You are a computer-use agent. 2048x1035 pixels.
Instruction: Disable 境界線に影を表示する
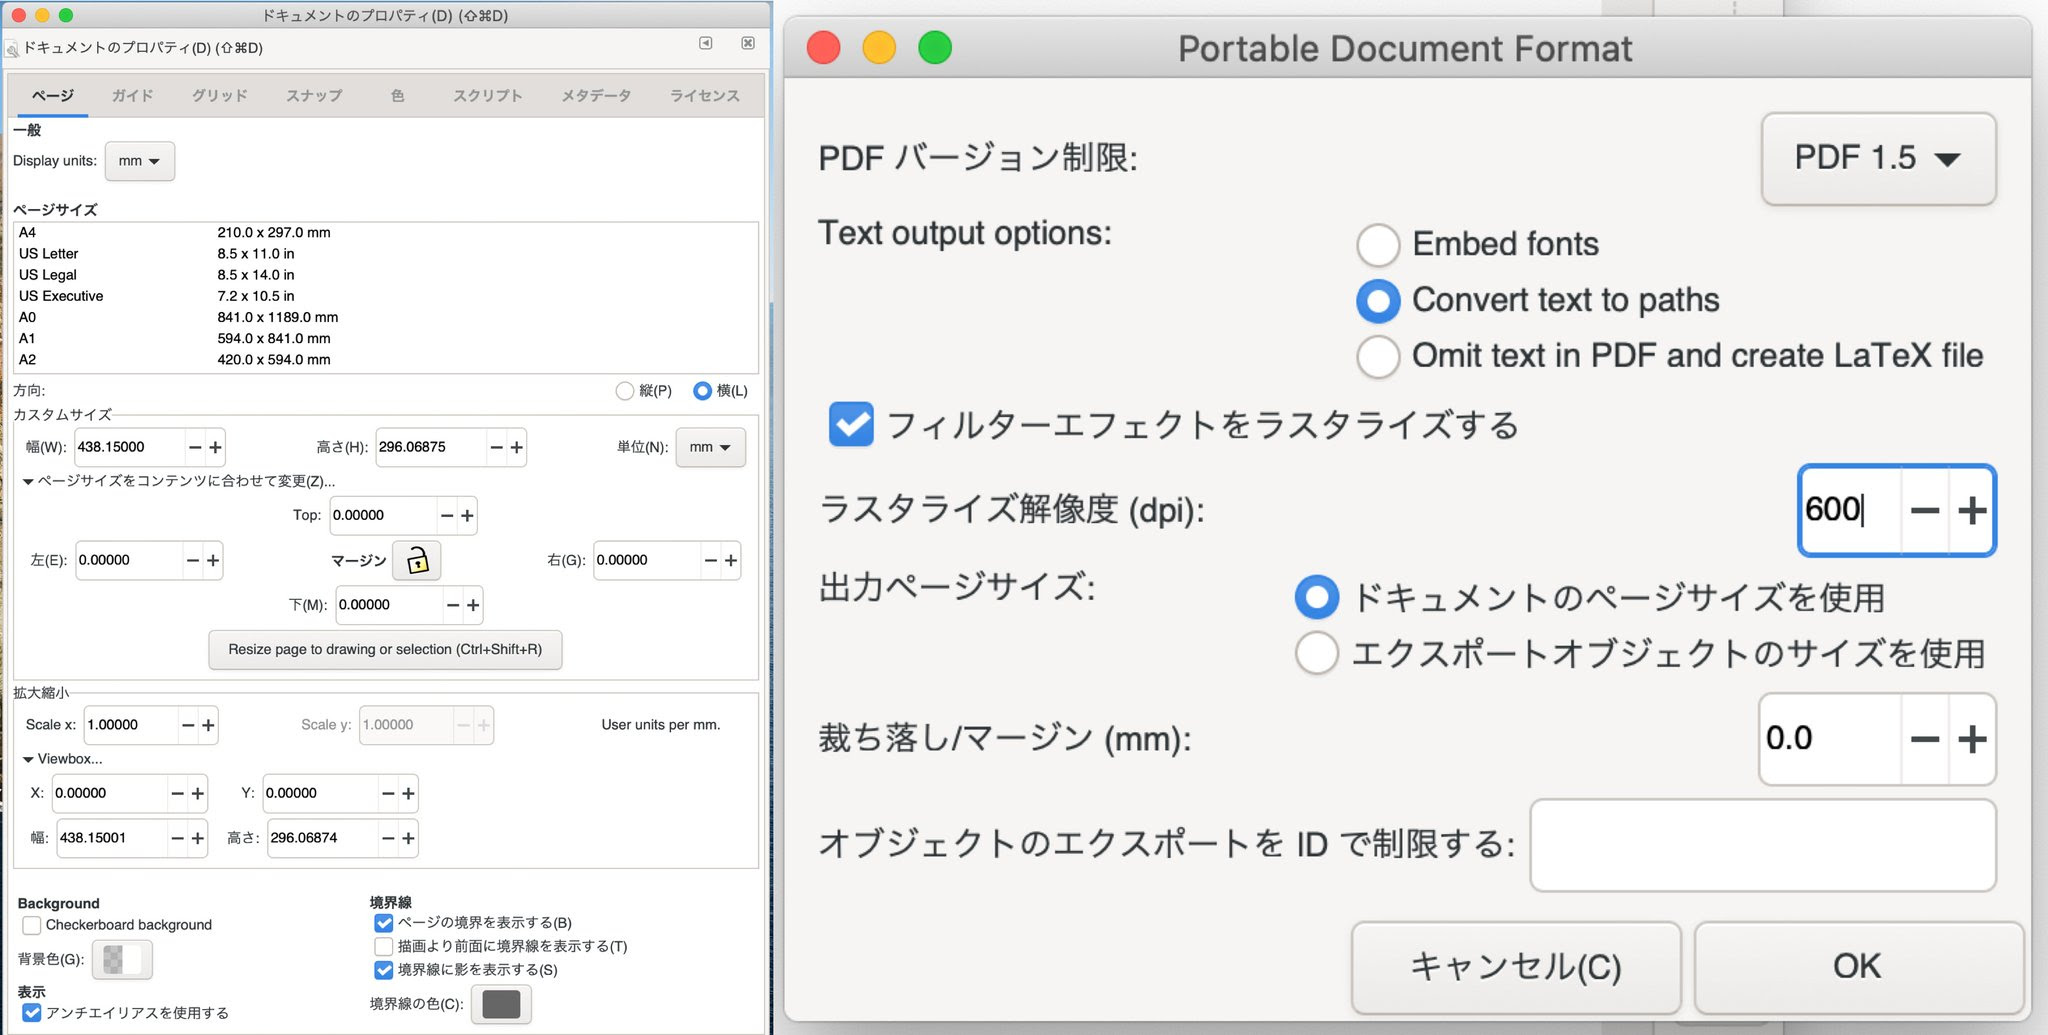pyautogui.click(x=383, y=969)
